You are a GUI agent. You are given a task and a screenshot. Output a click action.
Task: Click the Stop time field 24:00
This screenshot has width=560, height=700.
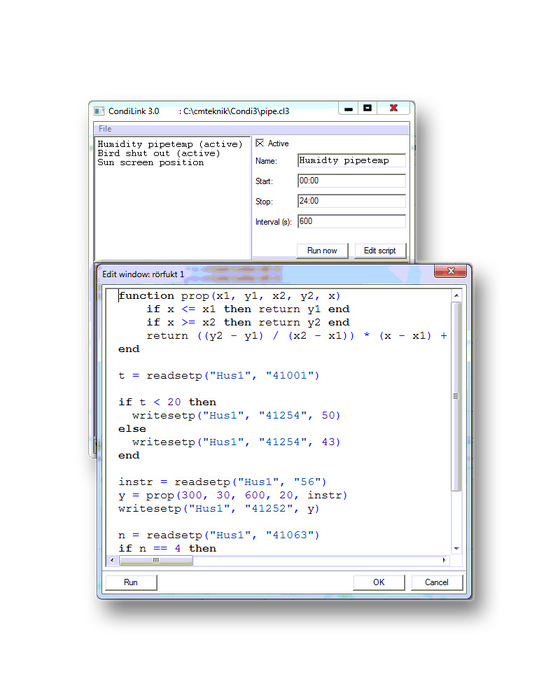pyautogui.click(x=351, y=201)
